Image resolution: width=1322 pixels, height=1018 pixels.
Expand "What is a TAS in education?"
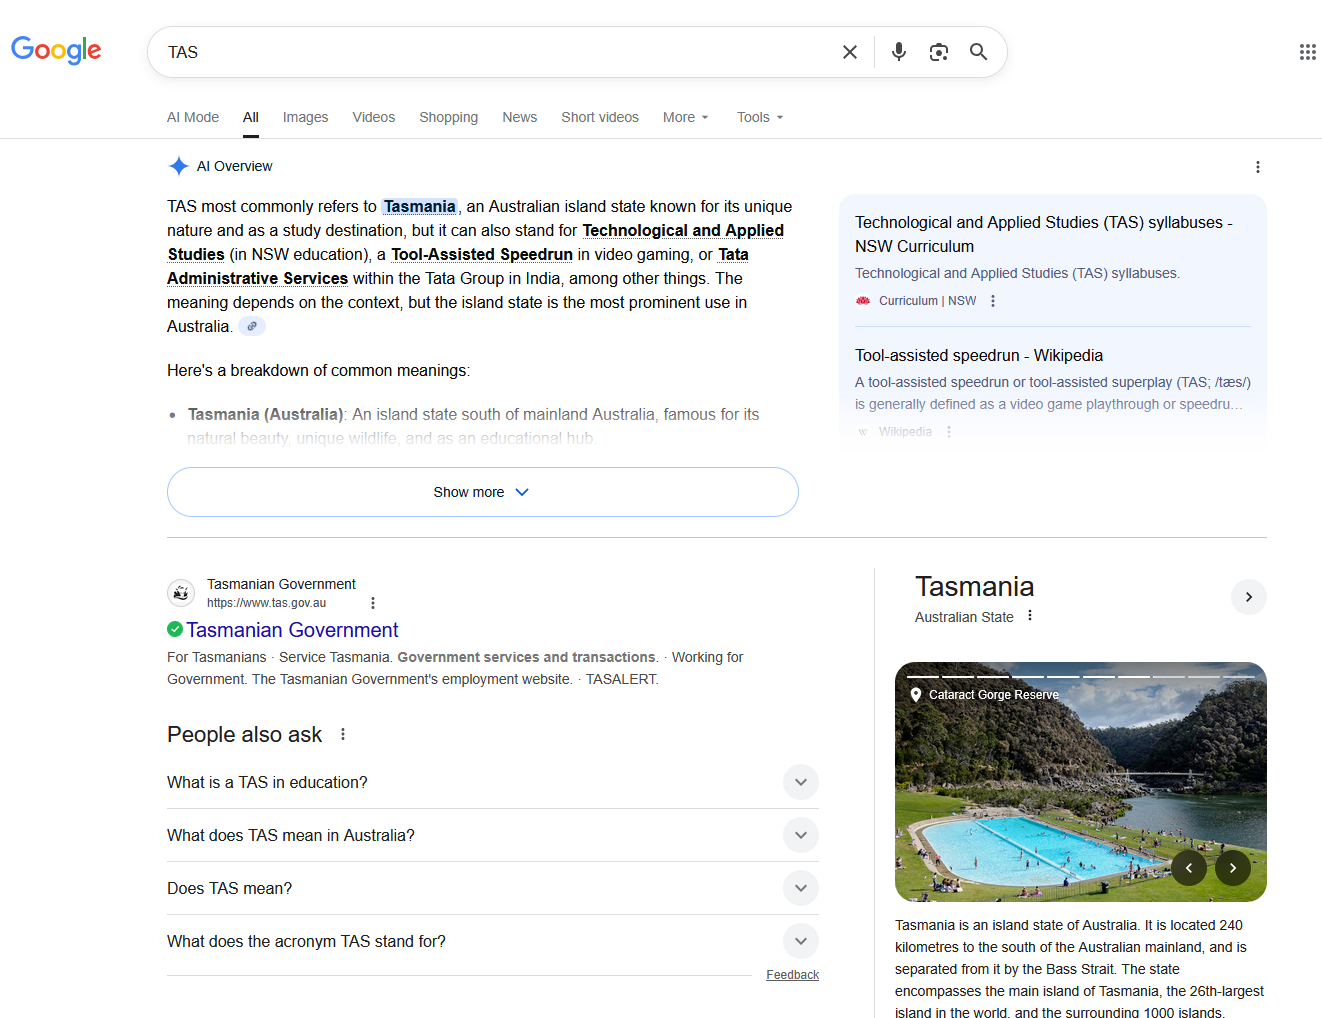493,782
